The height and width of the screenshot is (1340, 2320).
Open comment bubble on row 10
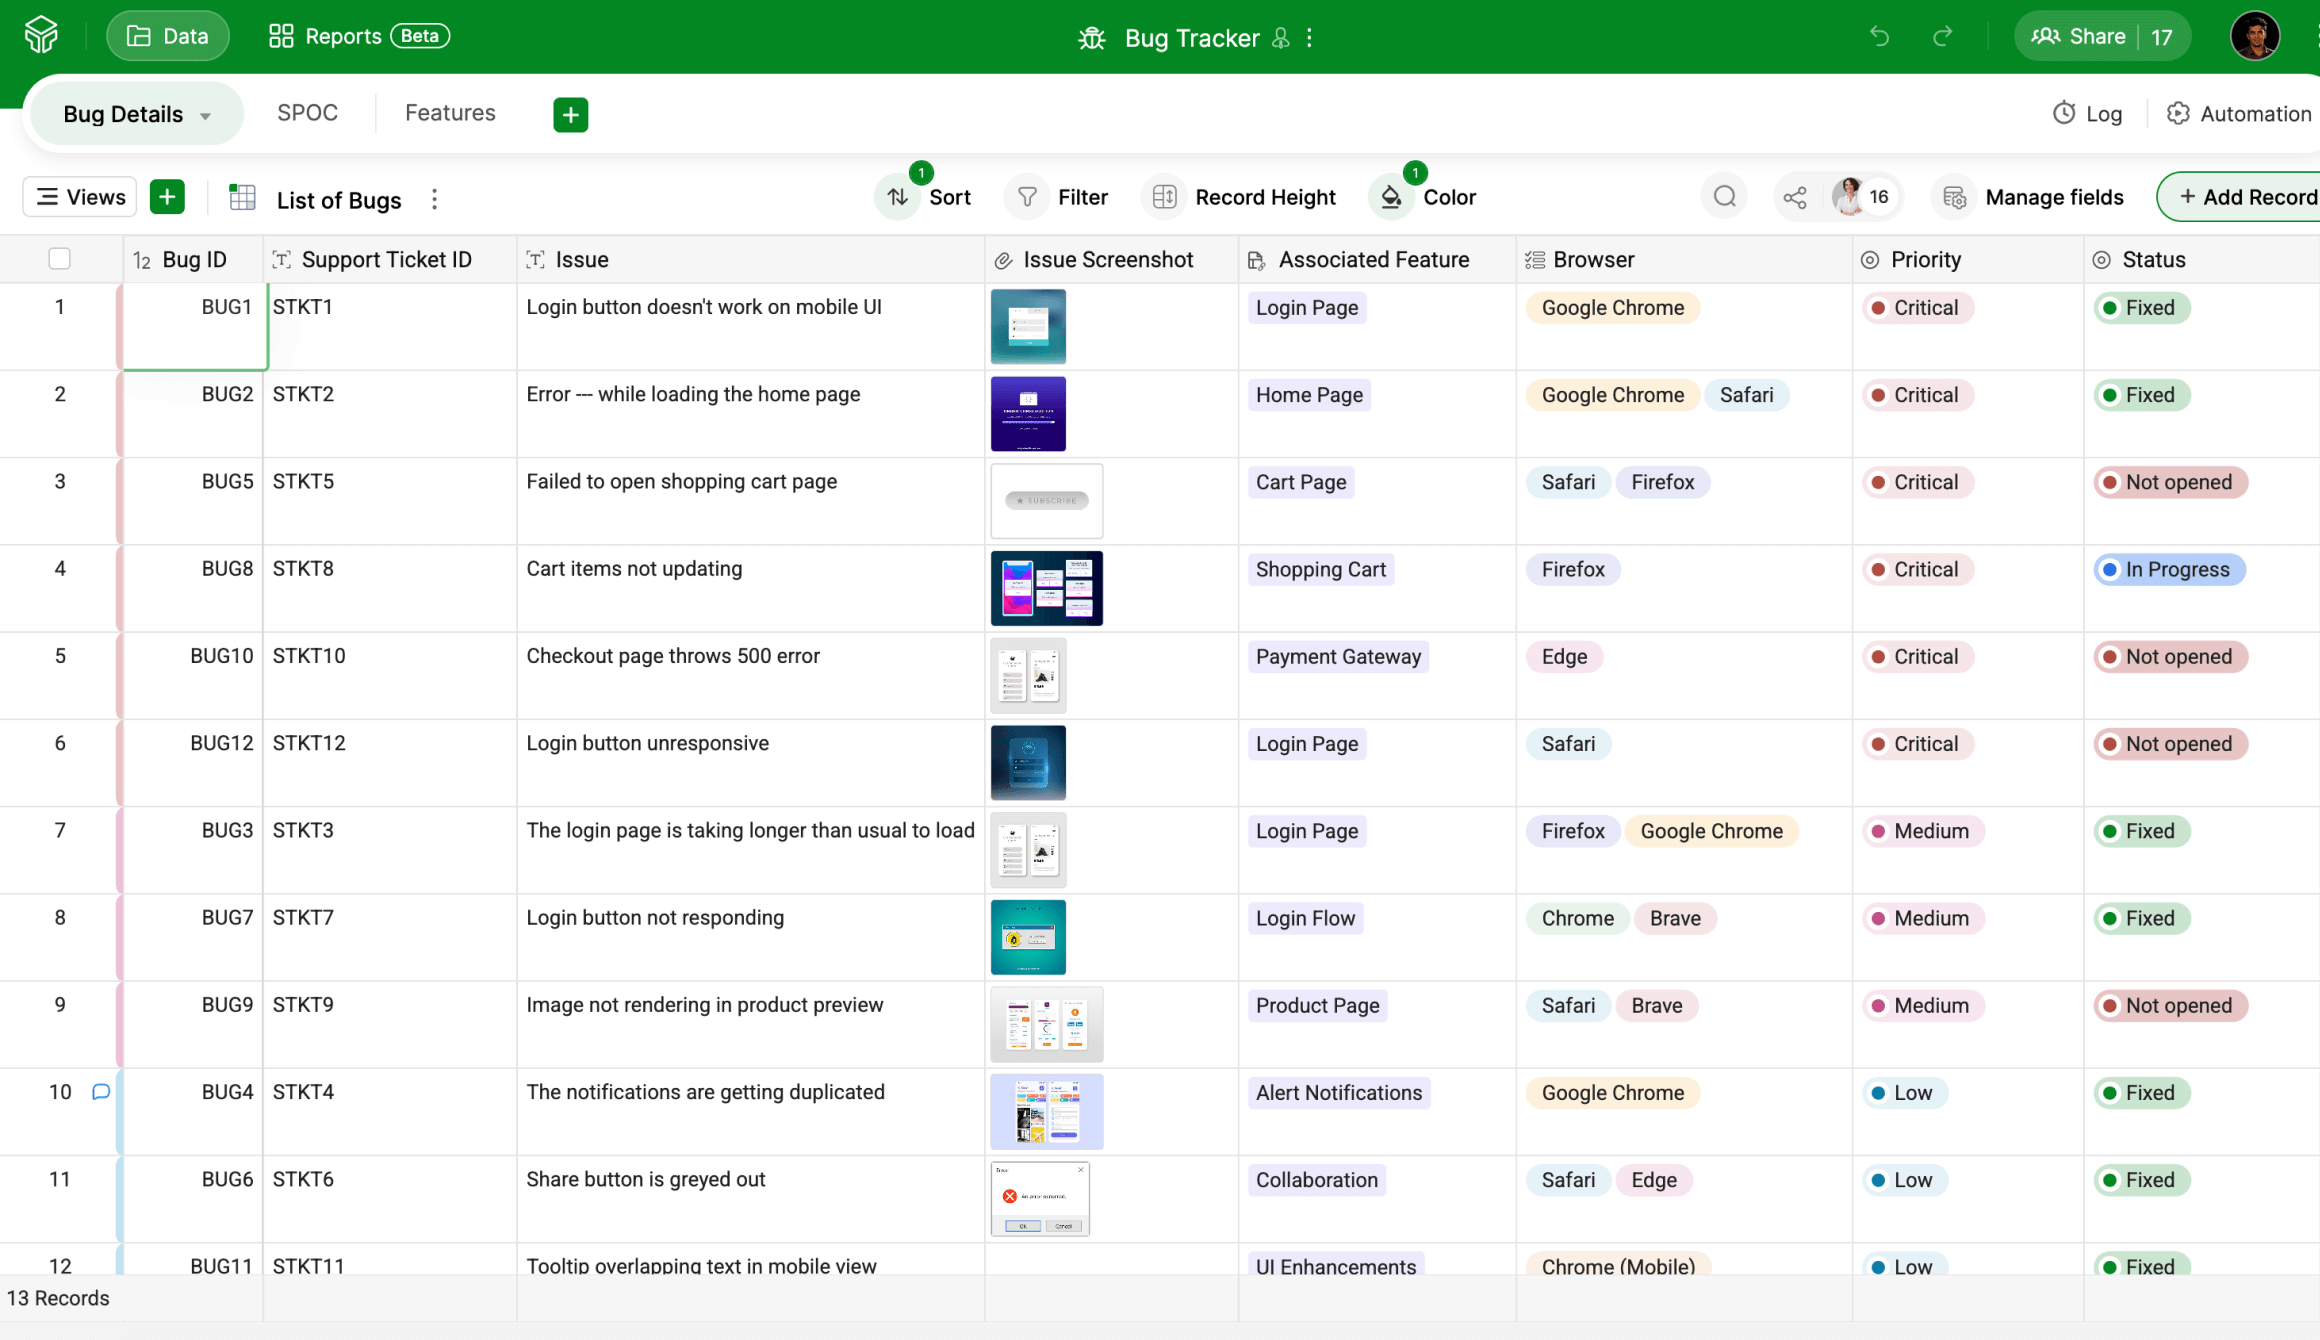[101, 1092]
